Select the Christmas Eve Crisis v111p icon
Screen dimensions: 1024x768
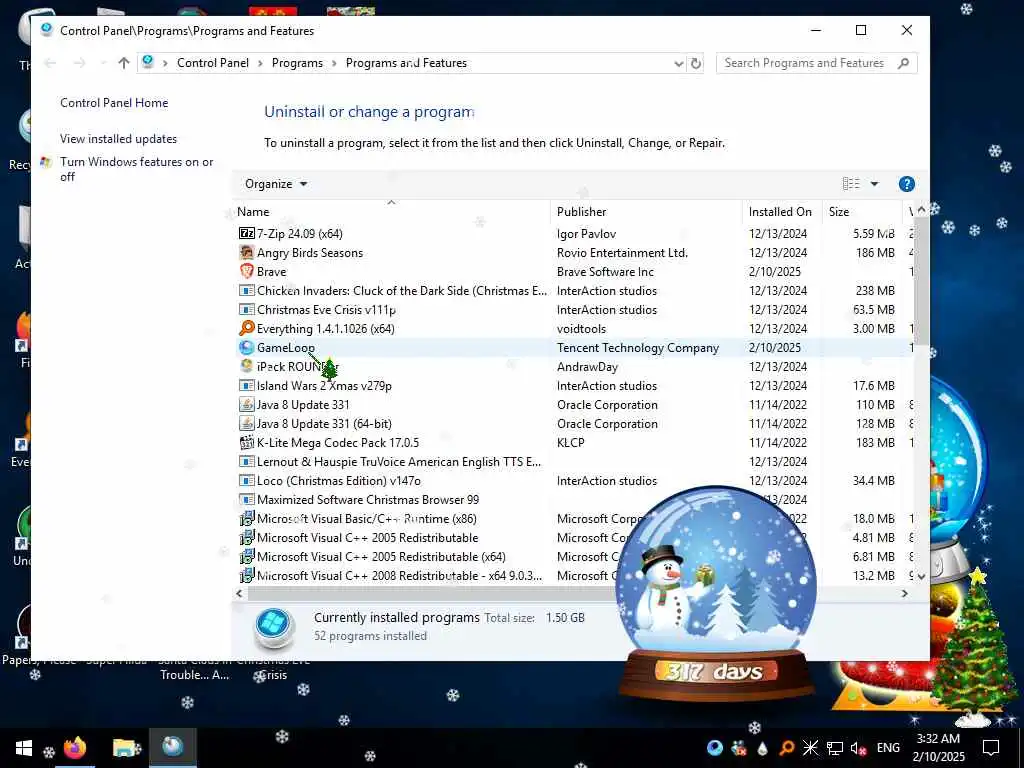(x=246, y=310)
